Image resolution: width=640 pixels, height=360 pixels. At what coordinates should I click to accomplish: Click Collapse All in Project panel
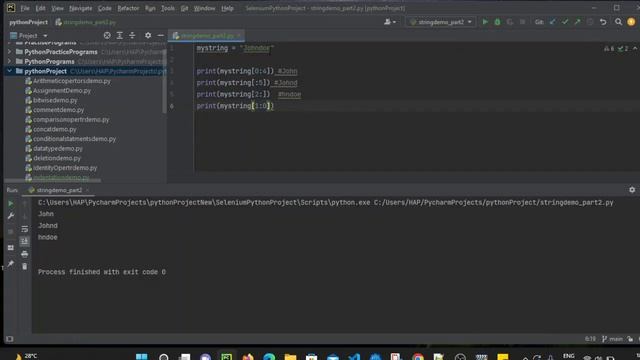point(132,36)
